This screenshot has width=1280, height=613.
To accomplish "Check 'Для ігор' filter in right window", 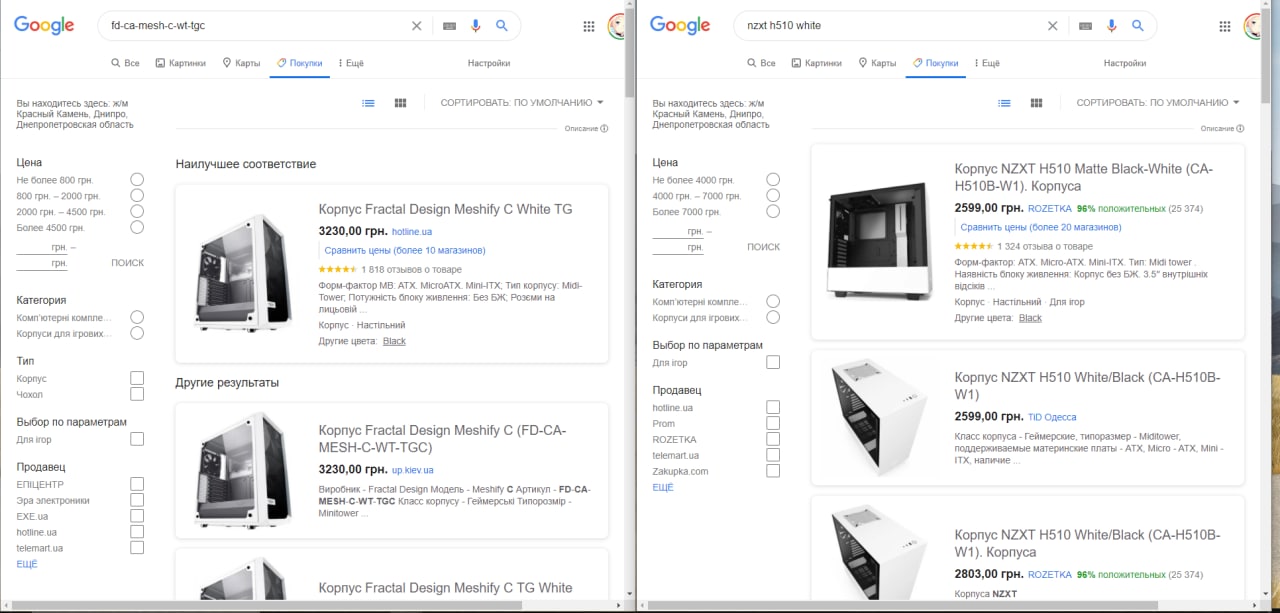I will [773, 362].
